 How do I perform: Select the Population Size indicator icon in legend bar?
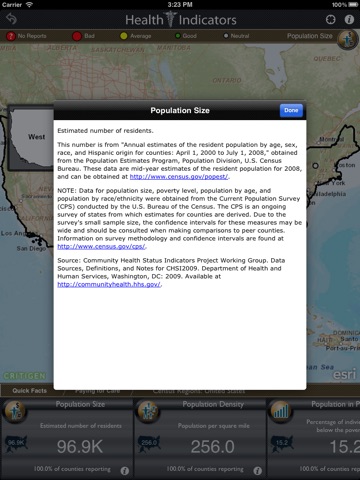tap(347, 39)
